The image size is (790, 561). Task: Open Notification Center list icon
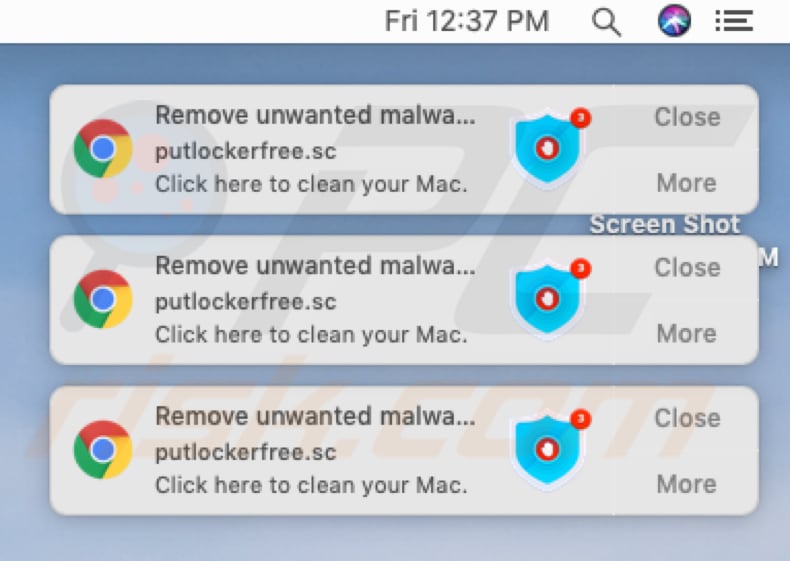coord(734,22)
